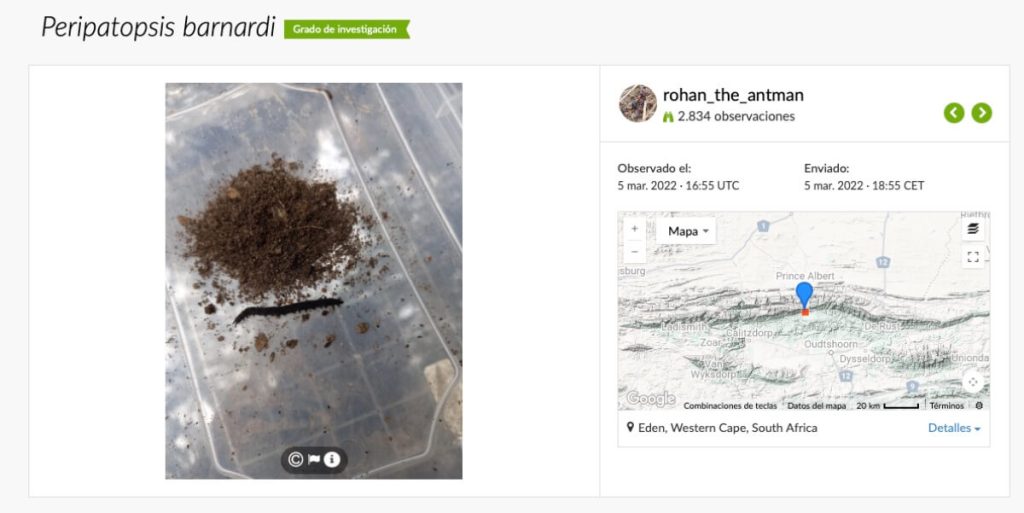Expand the Detalles location dropdown
This screenshot has height=513, width=1024.
[954, 428]
